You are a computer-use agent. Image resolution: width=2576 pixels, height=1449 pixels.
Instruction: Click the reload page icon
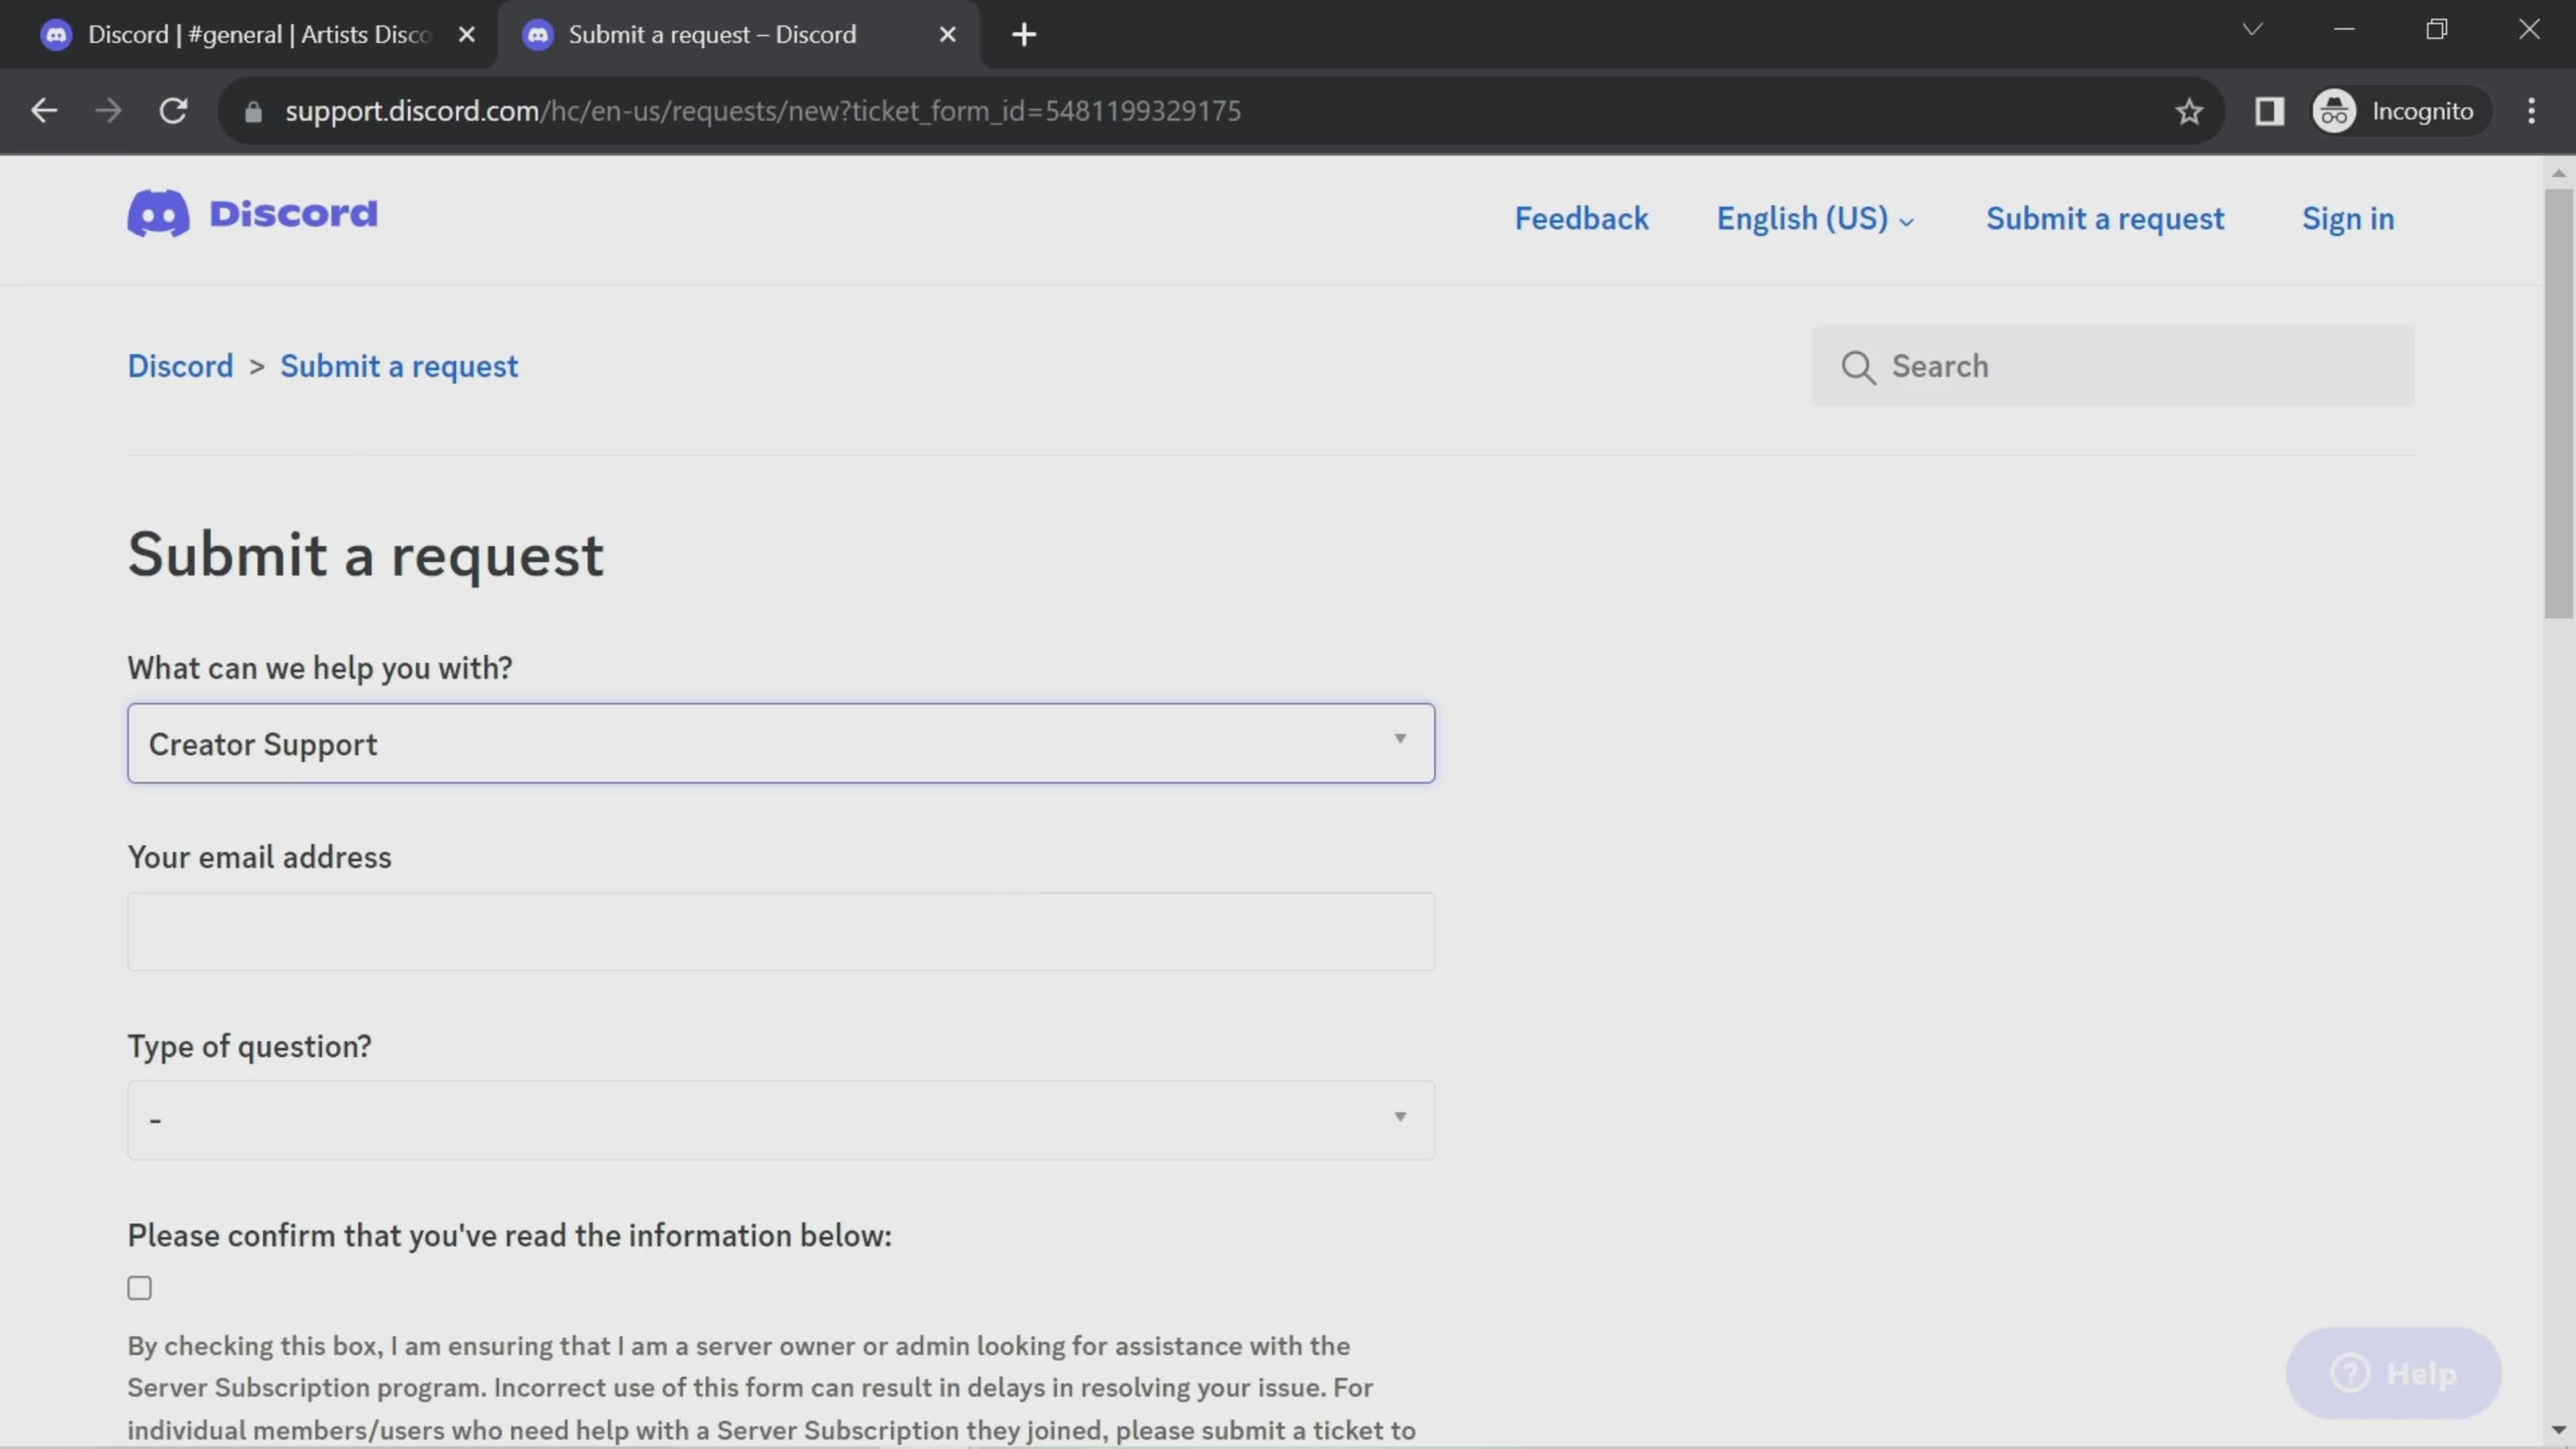pyautogui.click(x=172, y=110)
